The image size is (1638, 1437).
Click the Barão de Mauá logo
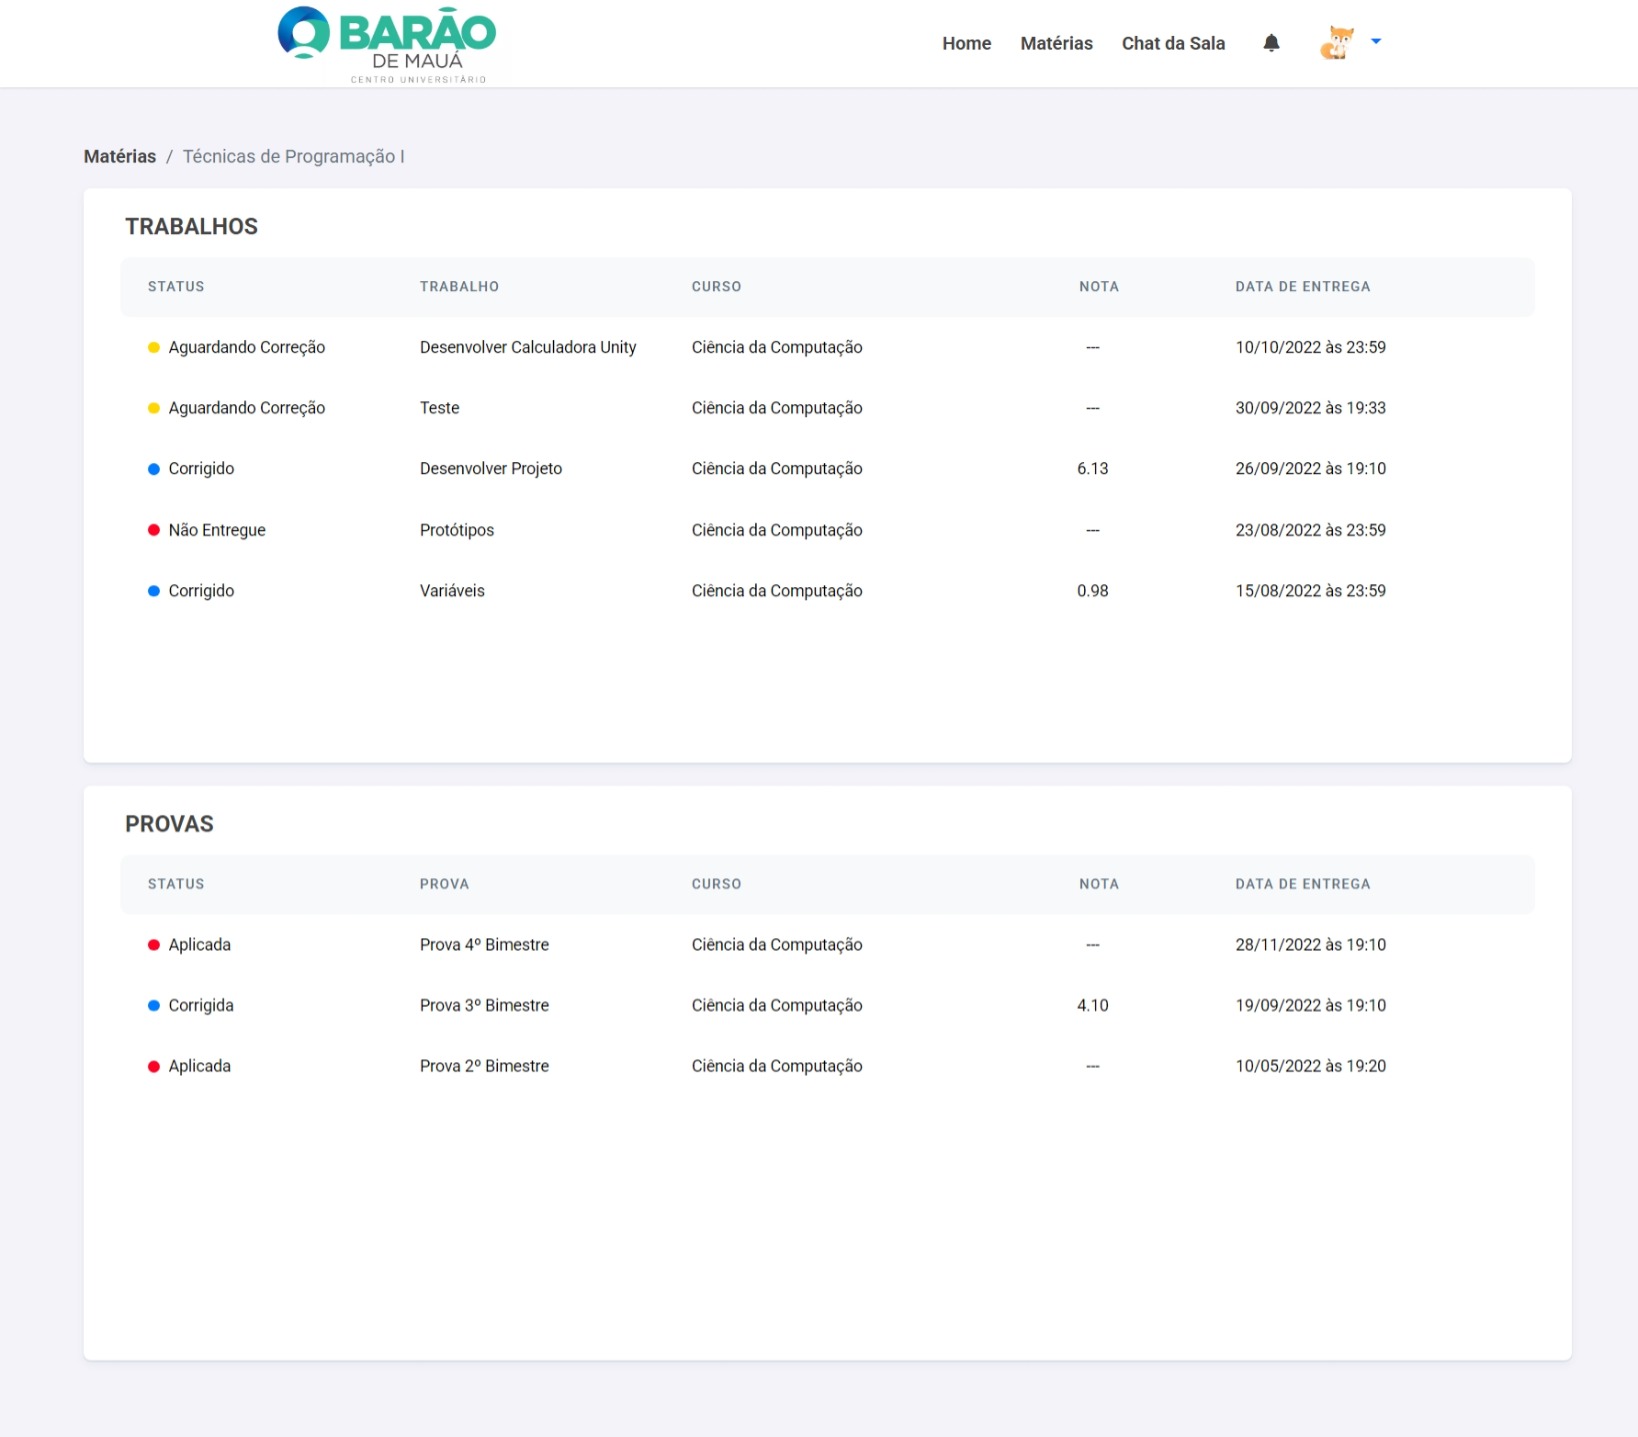pyautogui.click(x=387, y=45)
